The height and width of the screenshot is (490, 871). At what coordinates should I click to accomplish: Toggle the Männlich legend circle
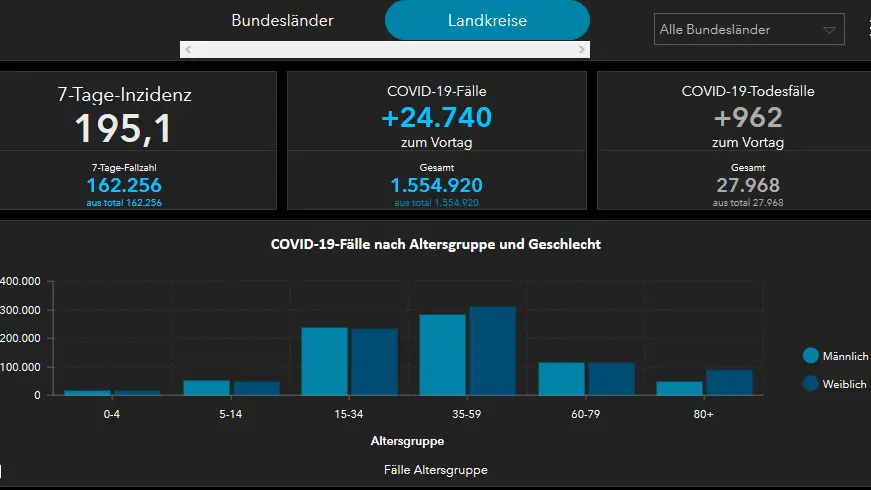pos(810,356)
